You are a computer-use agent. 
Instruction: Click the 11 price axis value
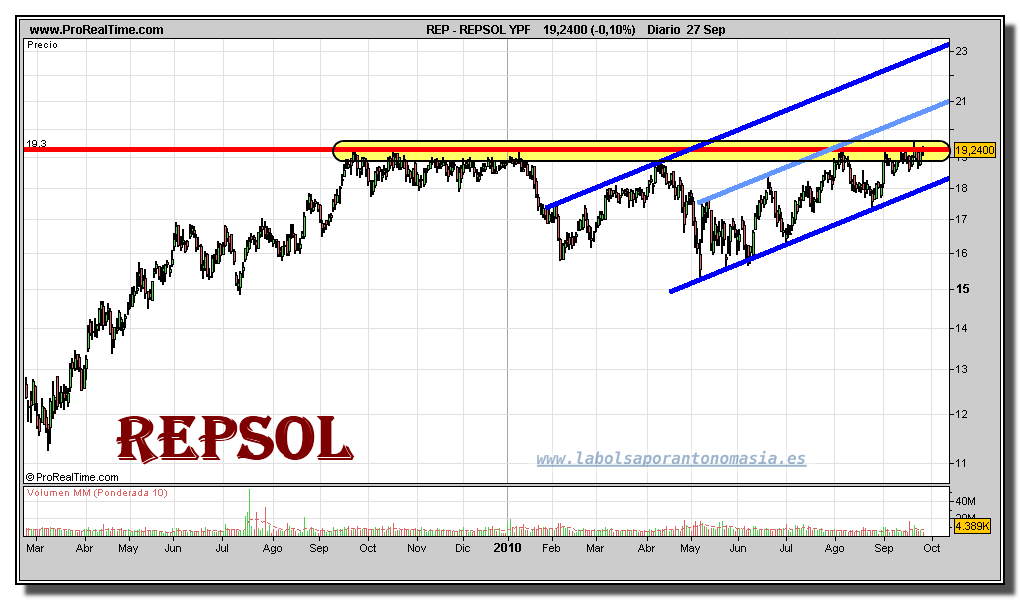(x=961, y=463)
